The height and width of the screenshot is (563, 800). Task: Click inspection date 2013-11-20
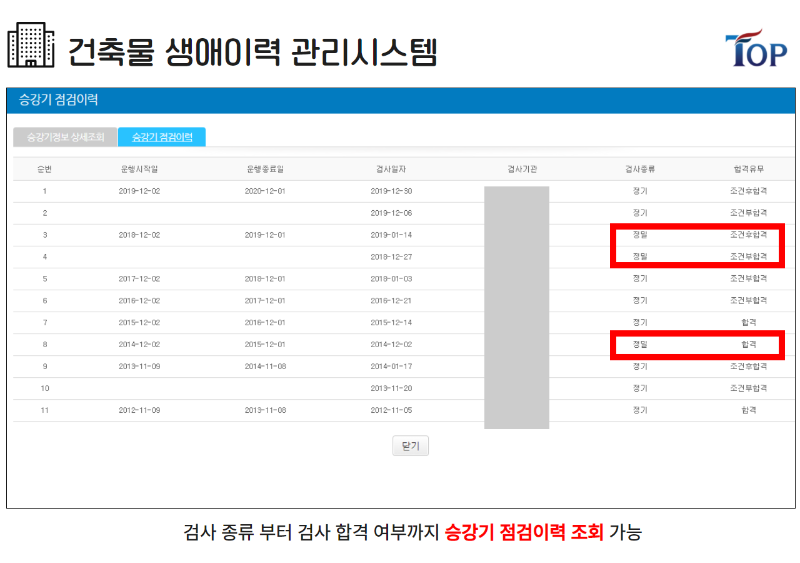tap(391, 388)
